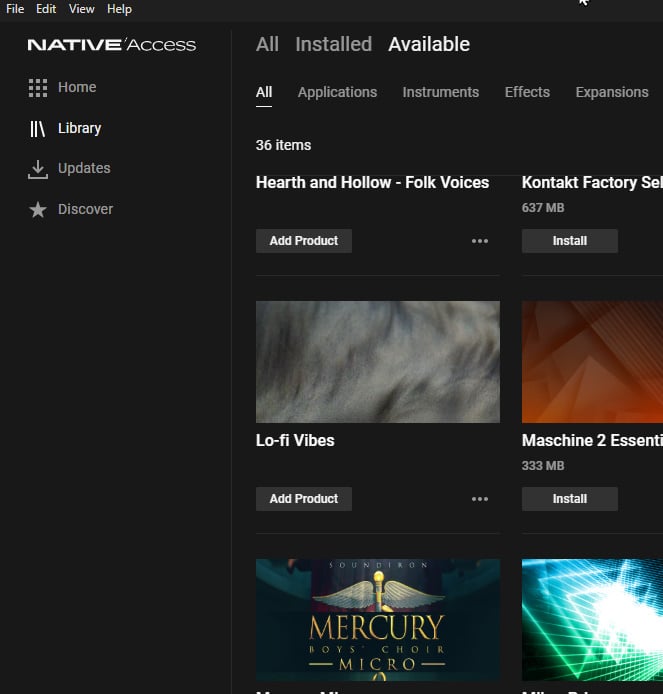
Task: Click the 637 MB size label
Action: (x=543, y=208)
